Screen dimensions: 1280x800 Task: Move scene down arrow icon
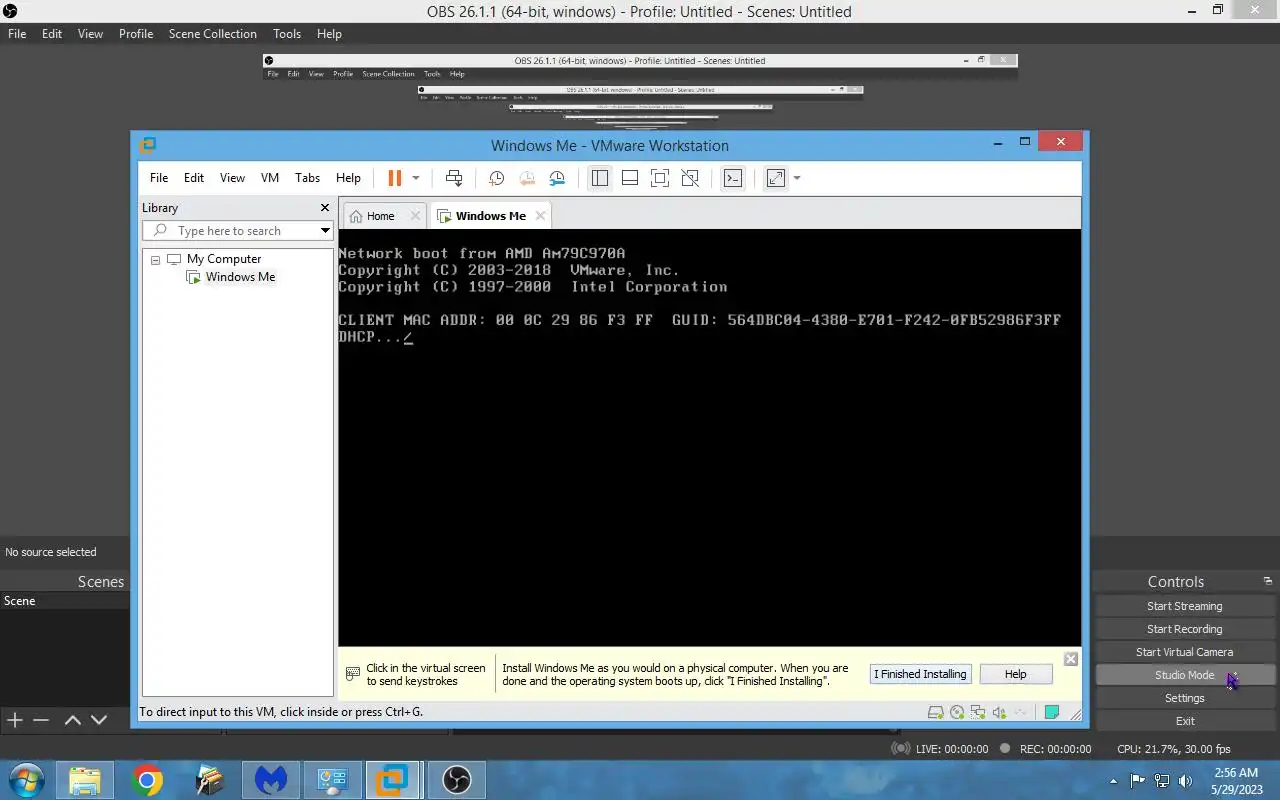99,720
